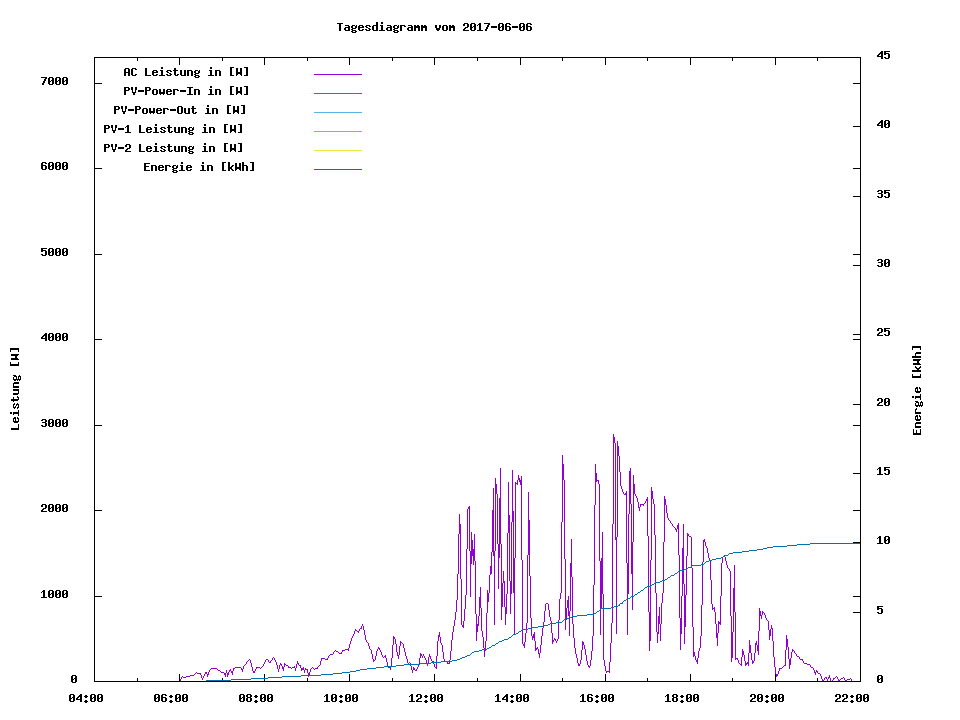Click the PV-2 Leistung in [W] legend text
The image size is (960, 720).
click(173, 148)
